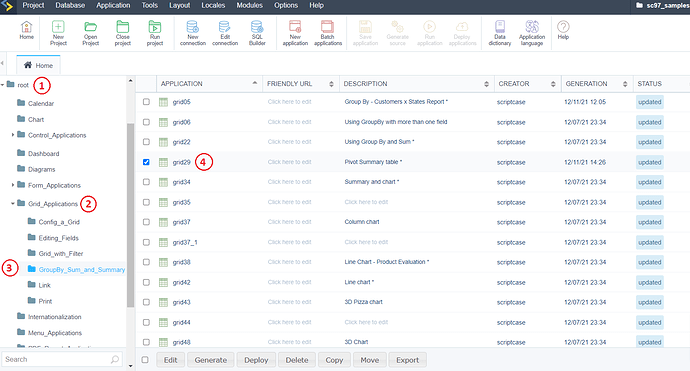690x371 pixels.
Task: Click the folder tree vertical scrollbar
Action: point(130,215)
